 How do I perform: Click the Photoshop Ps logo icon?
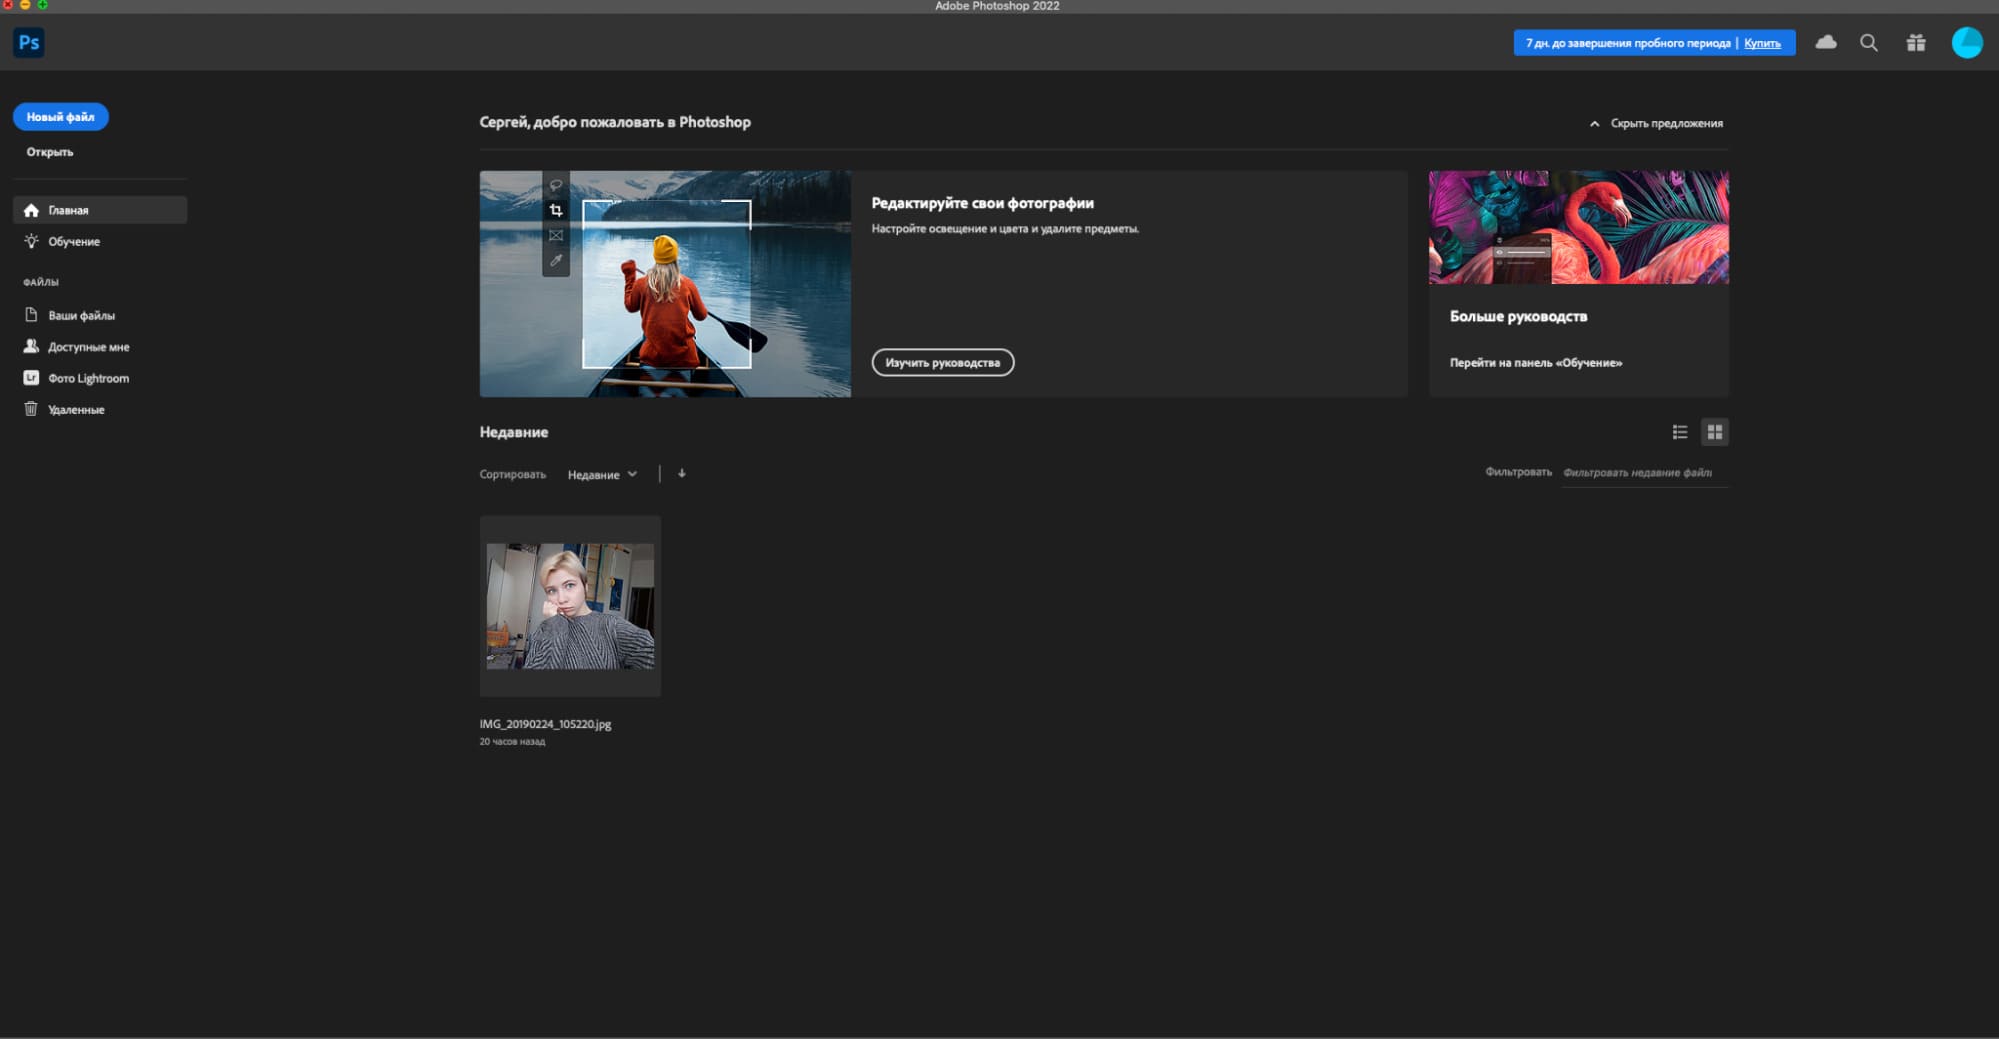[x=29, y=43]
